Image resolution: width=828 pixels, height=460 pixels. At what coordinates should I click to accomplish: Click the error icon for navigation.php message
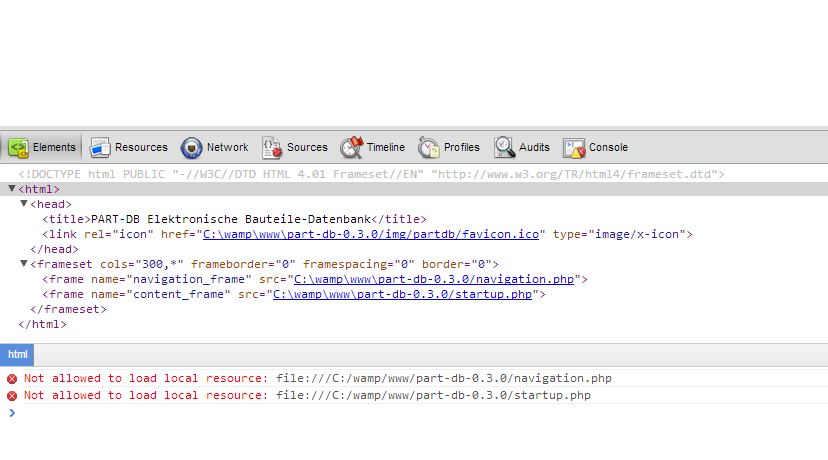click(x=12, y=379)
